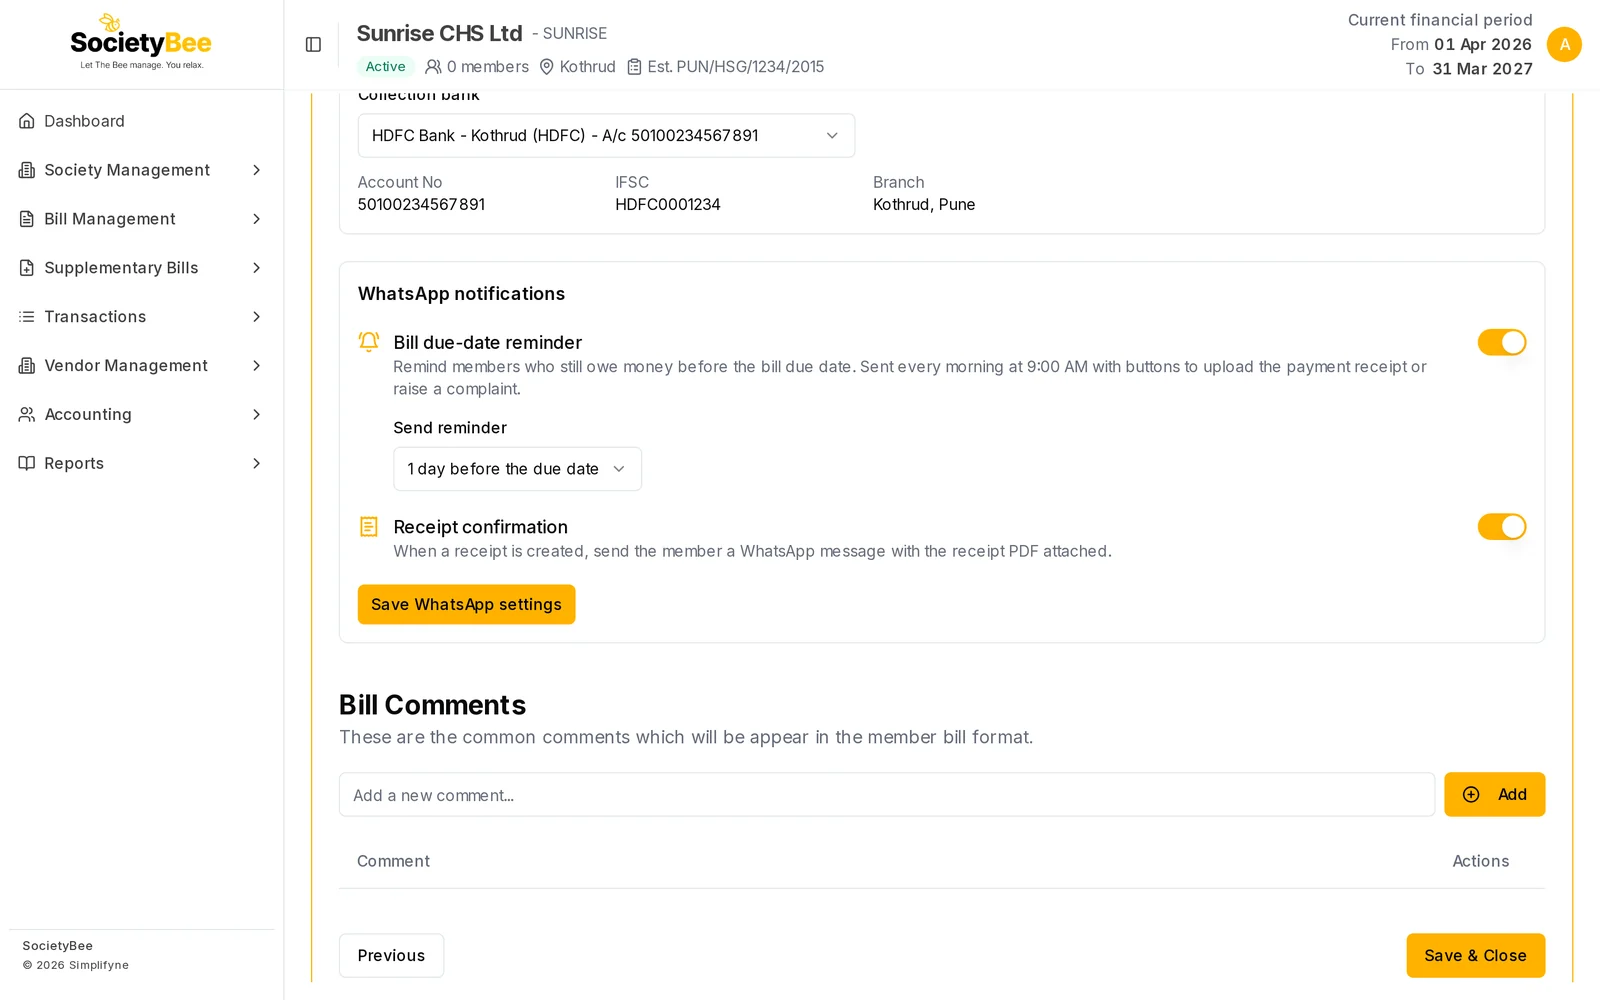Expand the Bill Management section
The image size is (1600, 1000).
tap(141, 219)
